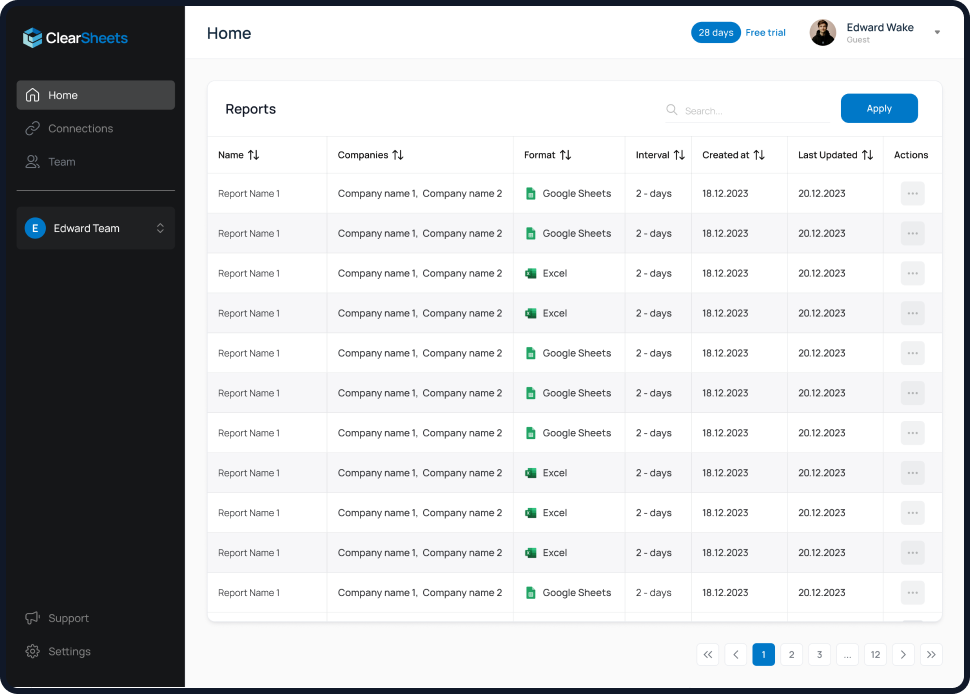
Task: Click the blue E team avatar
Action: point(35,228)
